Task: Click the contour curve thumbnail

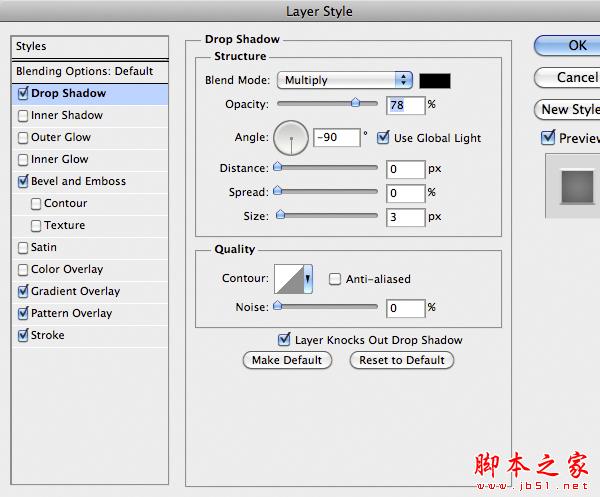Action: coord(289,279)
